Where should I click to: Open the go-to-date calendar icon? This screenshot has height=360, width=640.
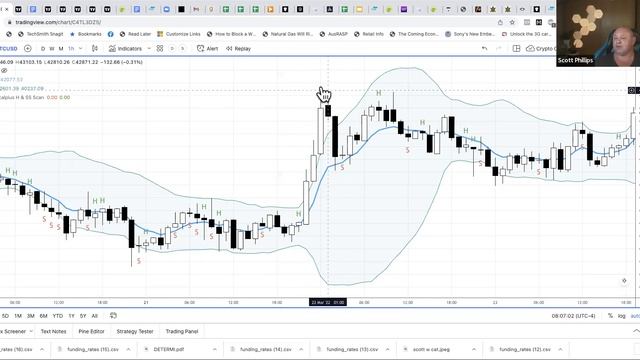[113, 316]
